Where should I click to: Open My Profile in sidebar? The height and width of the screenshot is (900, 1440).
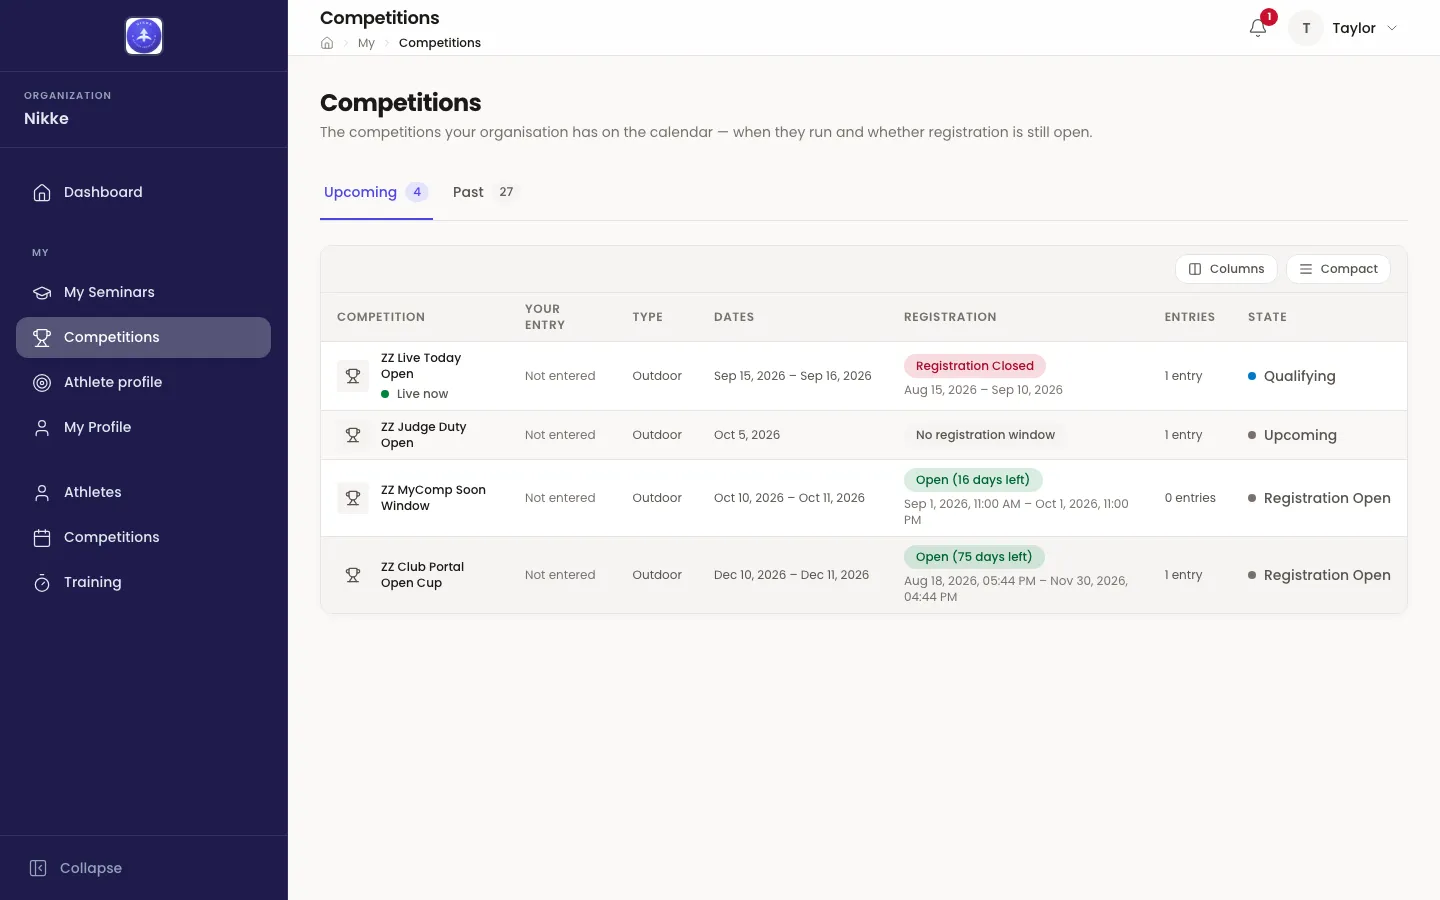click(143, 427)
